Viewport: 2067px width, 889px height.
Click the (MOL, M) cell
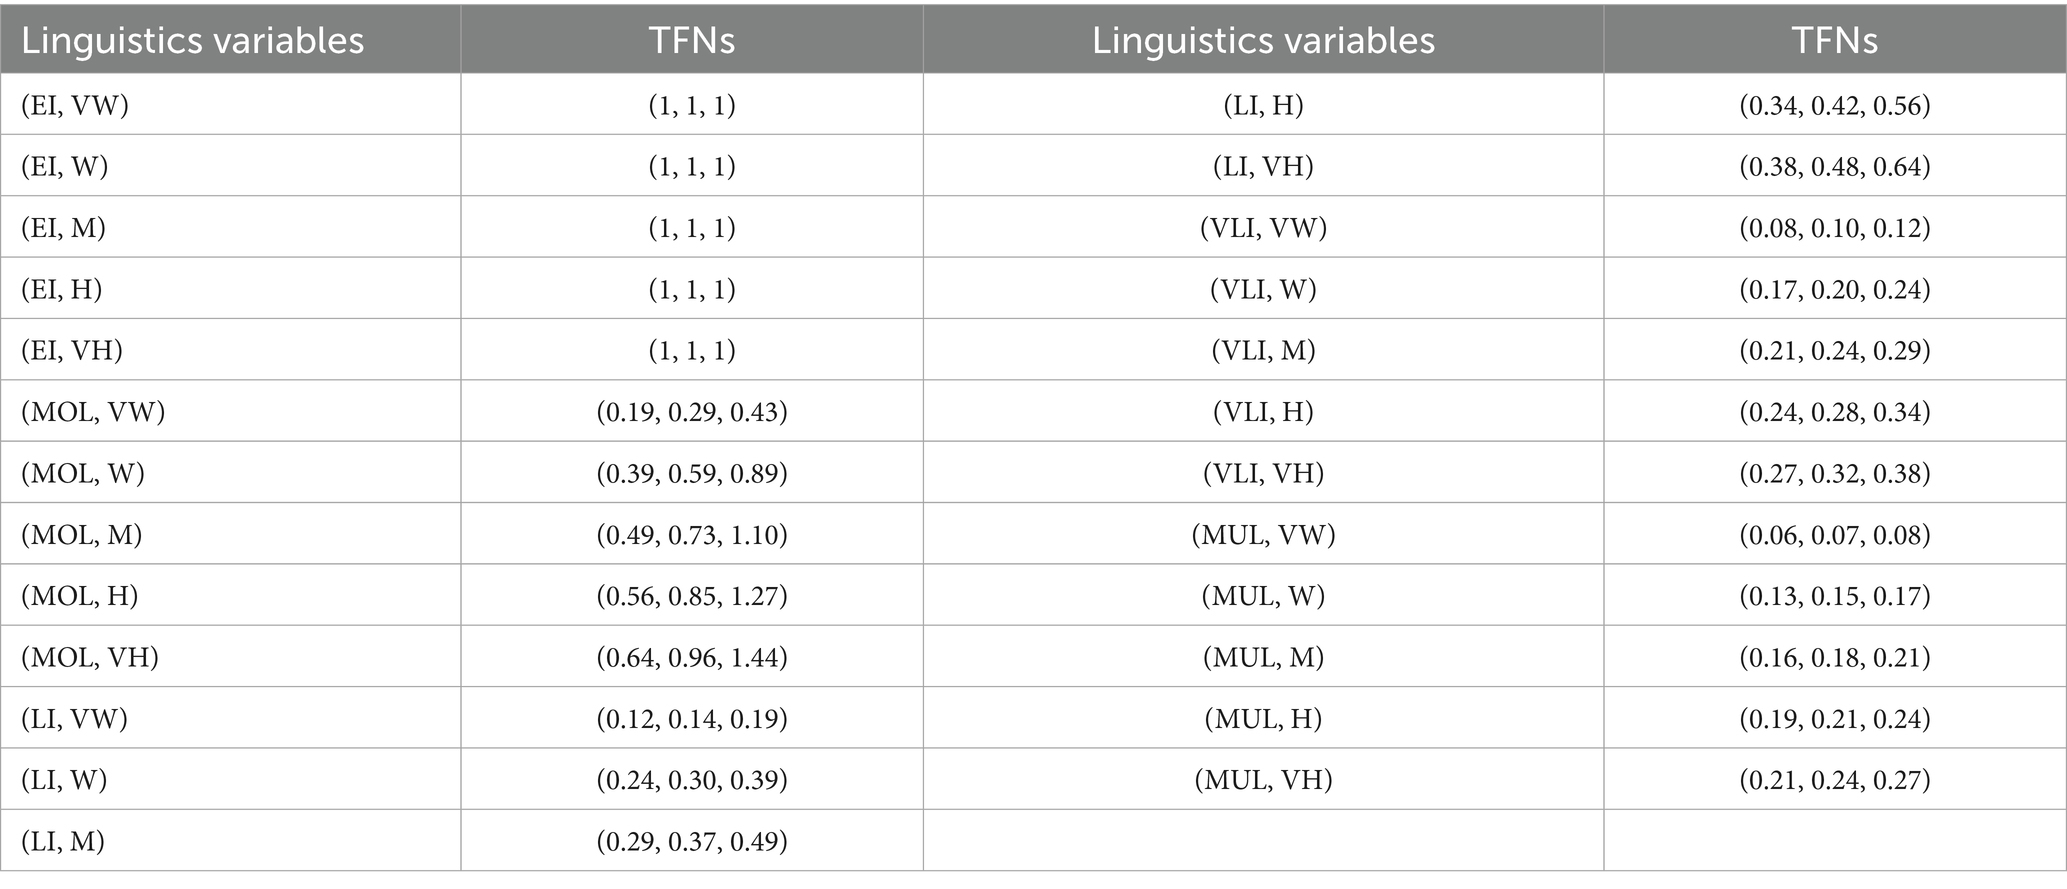point(82,534)
